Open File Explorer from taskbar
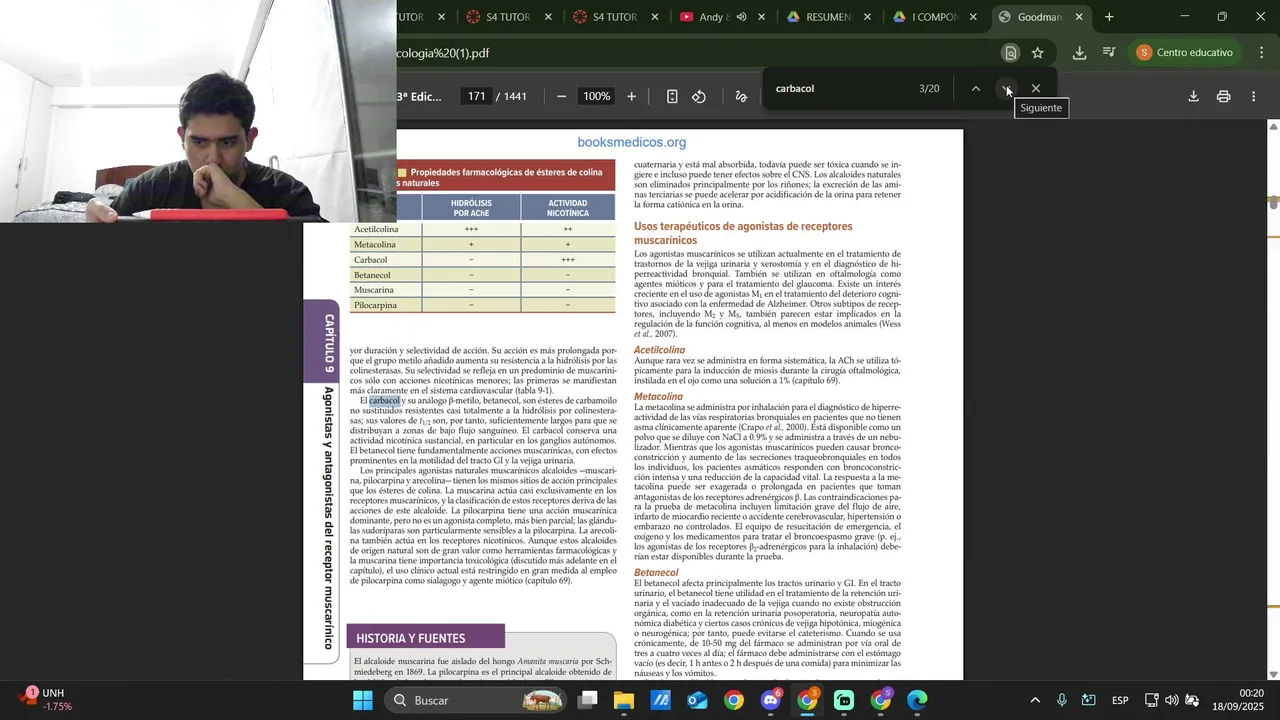 [x=624, y=700]
